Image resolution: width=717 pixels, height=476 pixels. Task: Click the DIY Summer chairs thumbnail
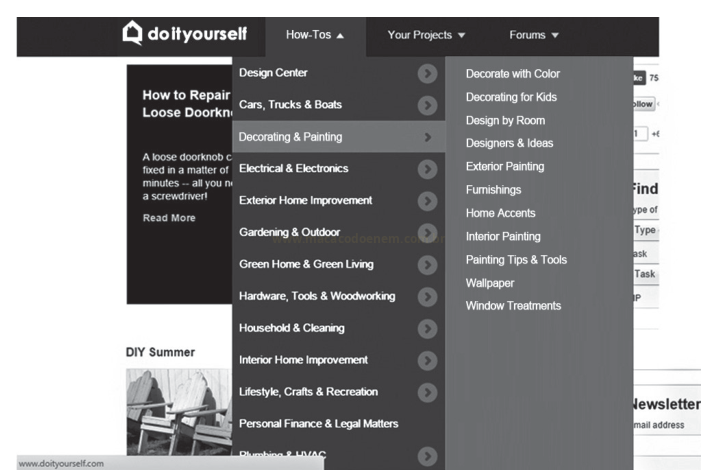click(179, 412)
